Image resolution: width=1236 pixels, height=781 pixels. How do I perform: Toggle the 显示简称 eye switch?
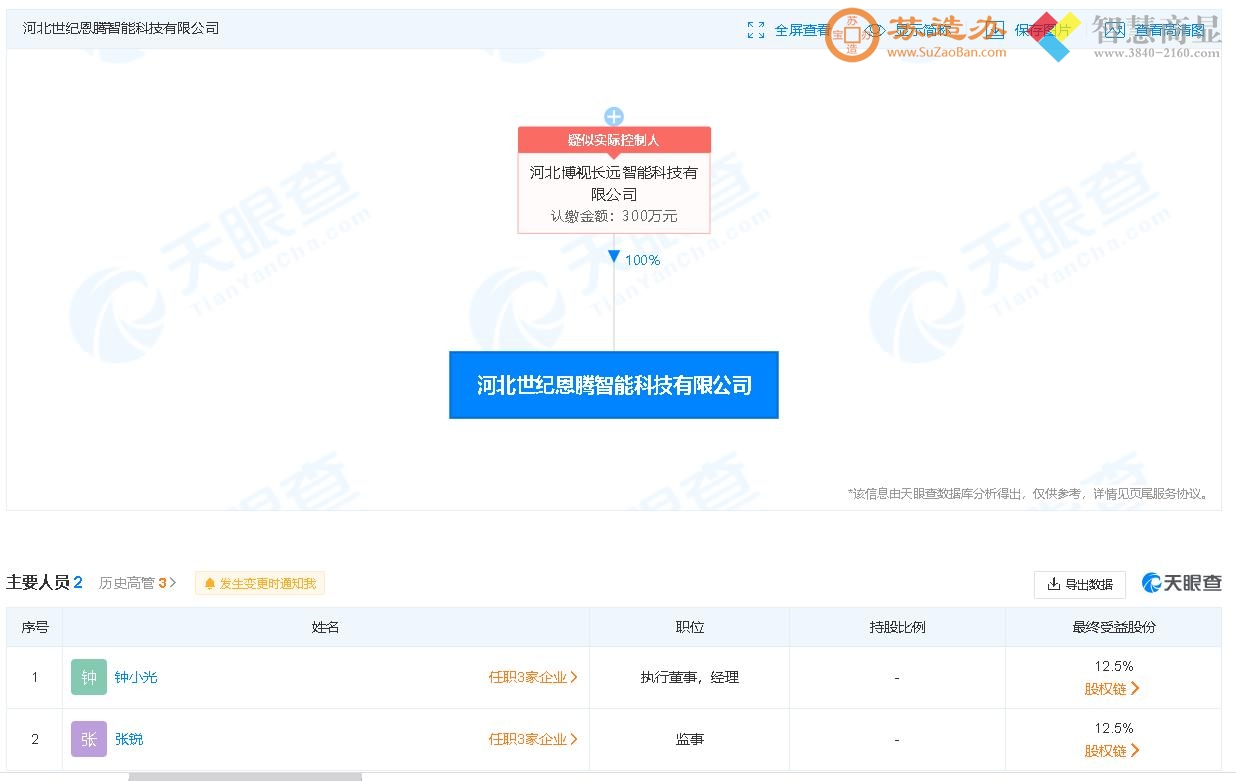pyautogui.click(x=874, y=29)
